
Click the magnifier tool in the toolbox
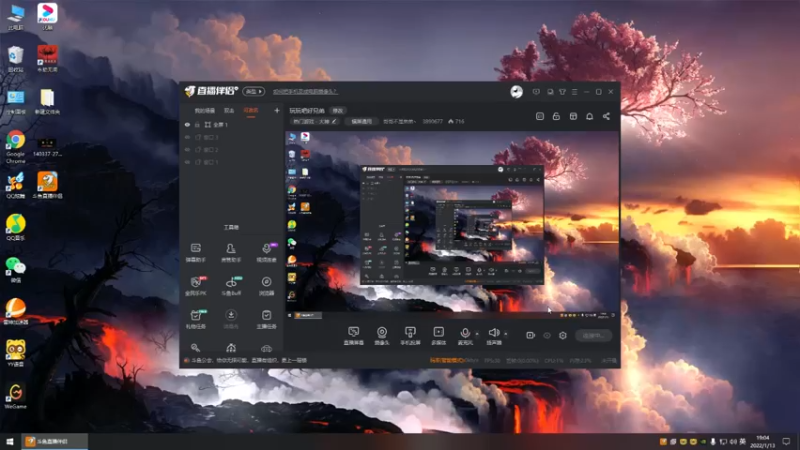pos(195,348)
